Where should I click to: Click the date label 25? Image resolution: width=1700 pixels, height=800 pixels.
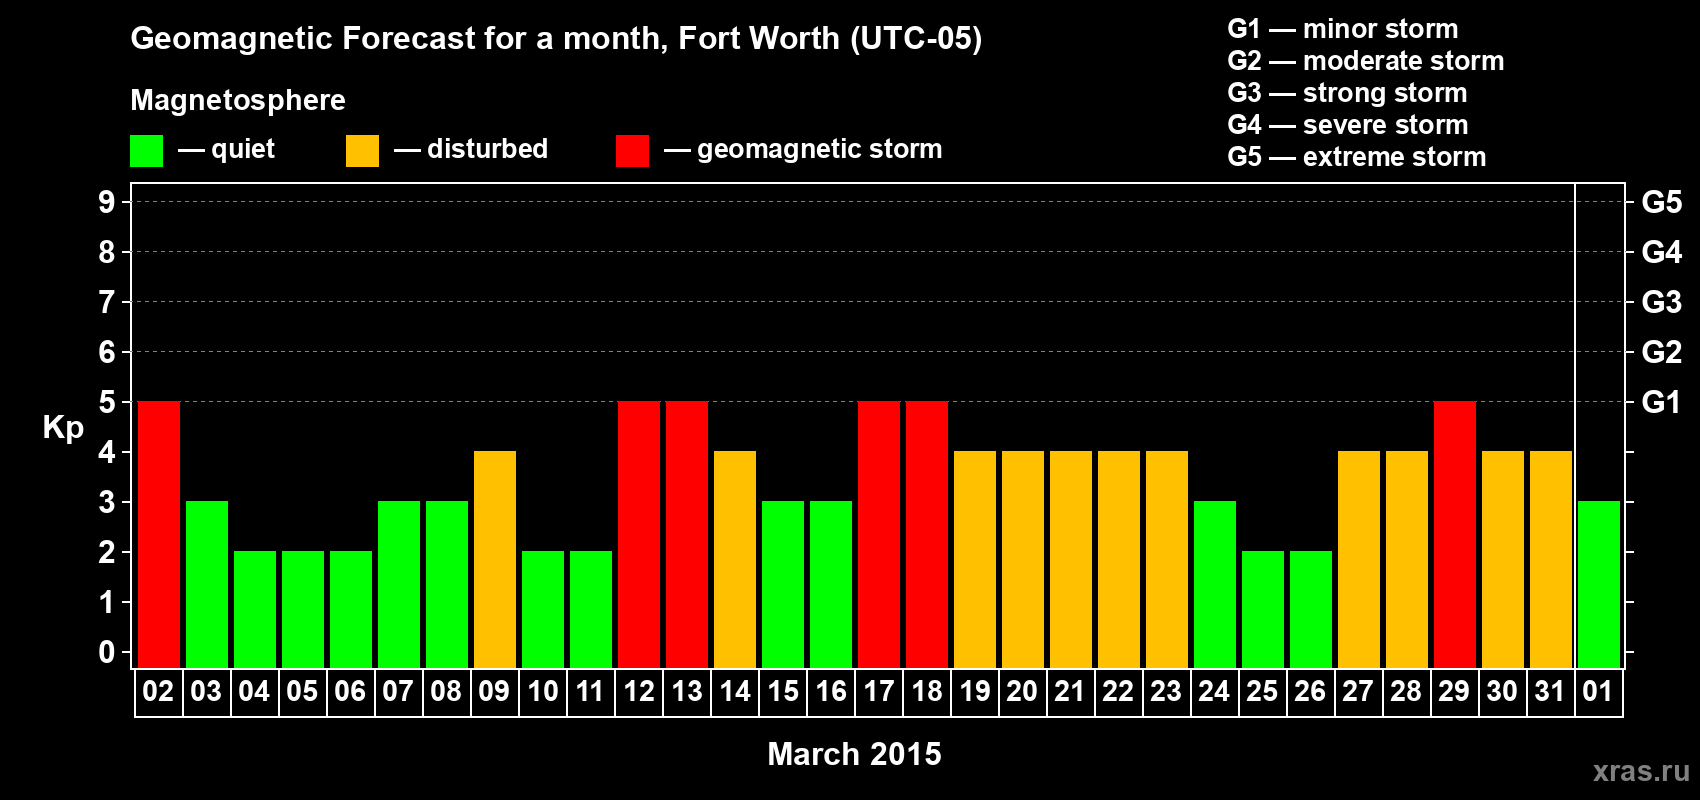click(1262, 692)
